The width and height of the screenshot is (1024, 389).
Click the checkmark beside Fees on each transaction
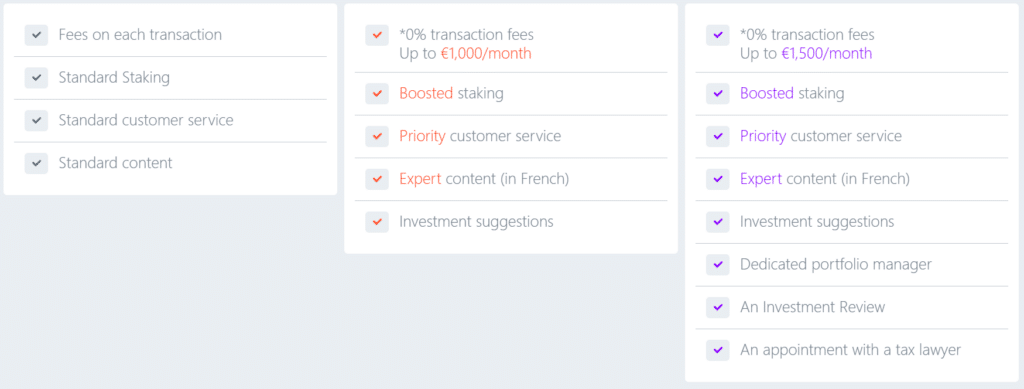(37, 35)
